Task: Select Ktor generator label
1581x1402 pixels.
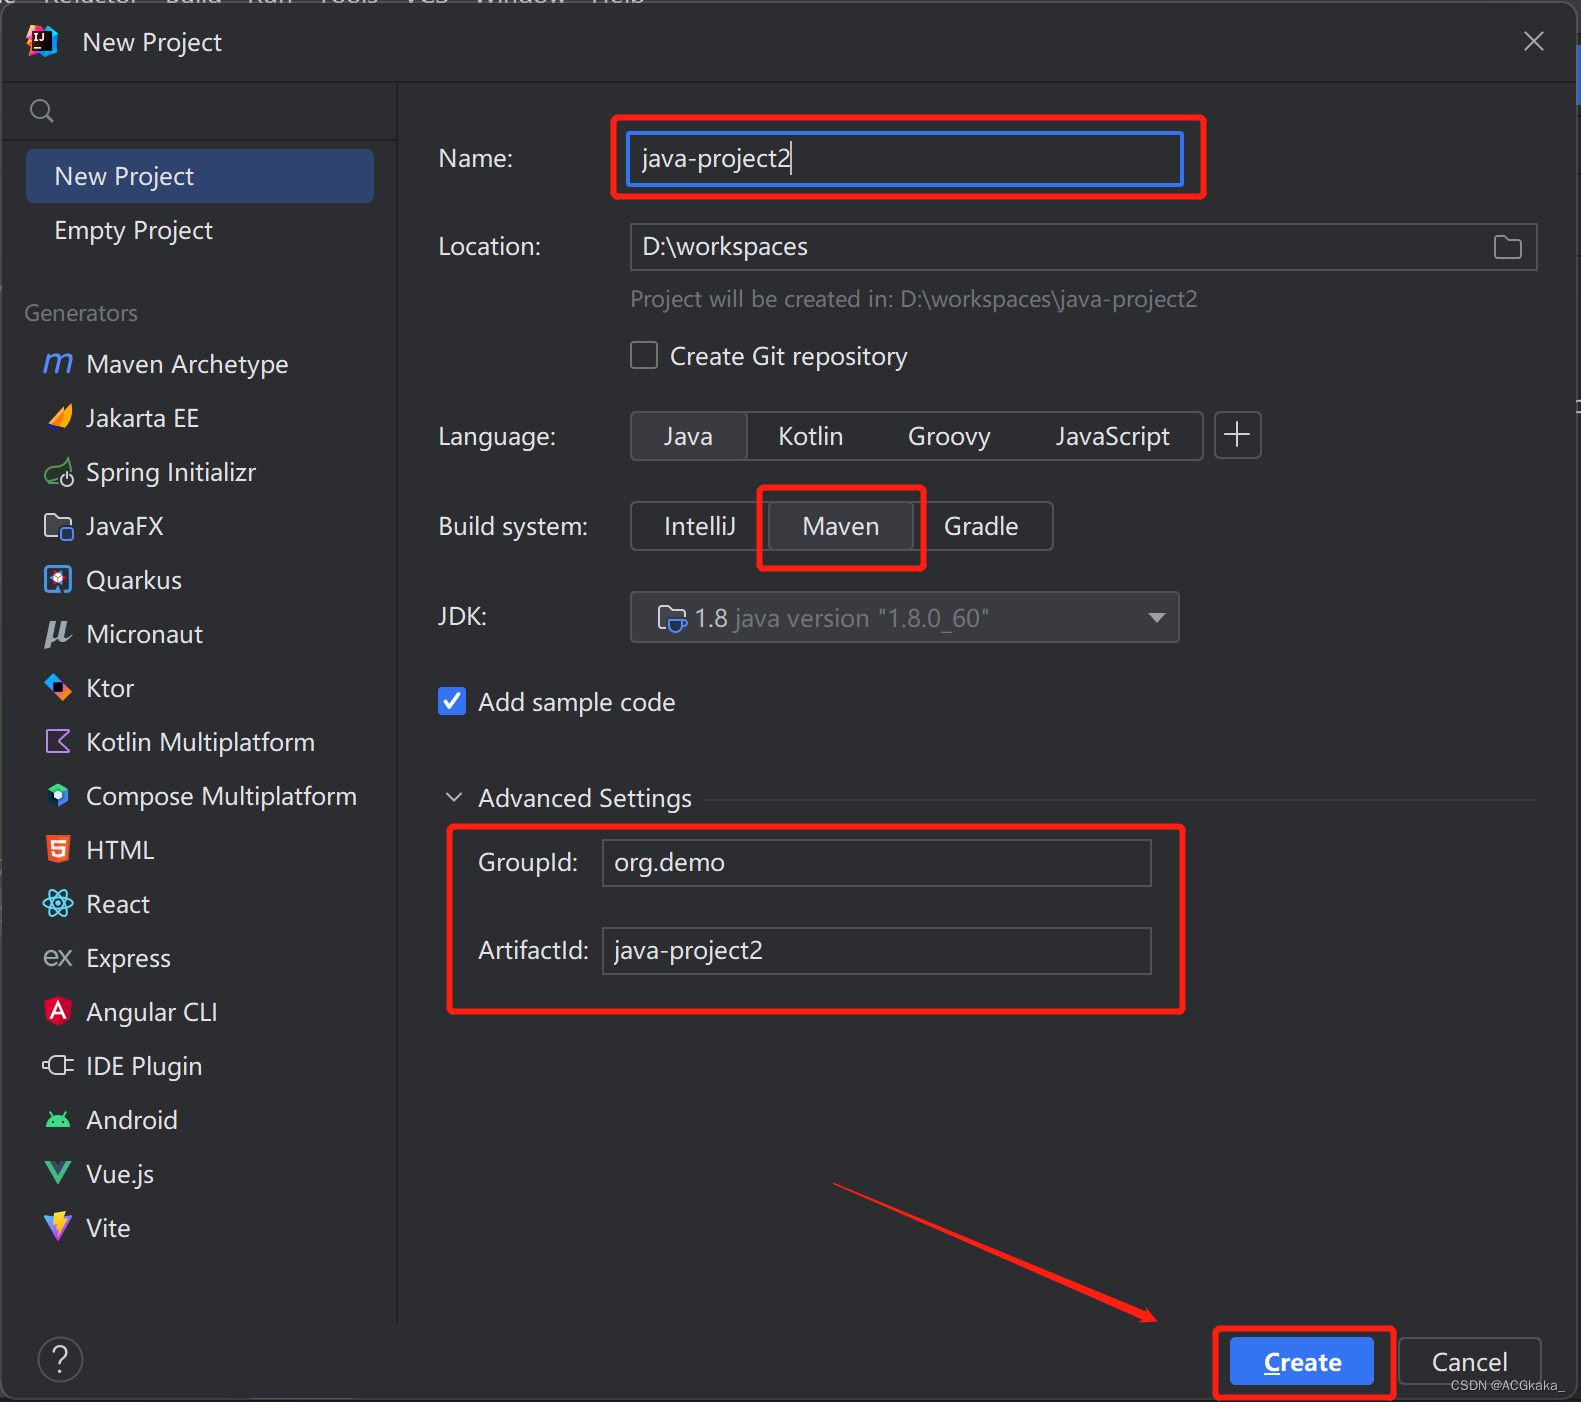Action: click(110, 688)
